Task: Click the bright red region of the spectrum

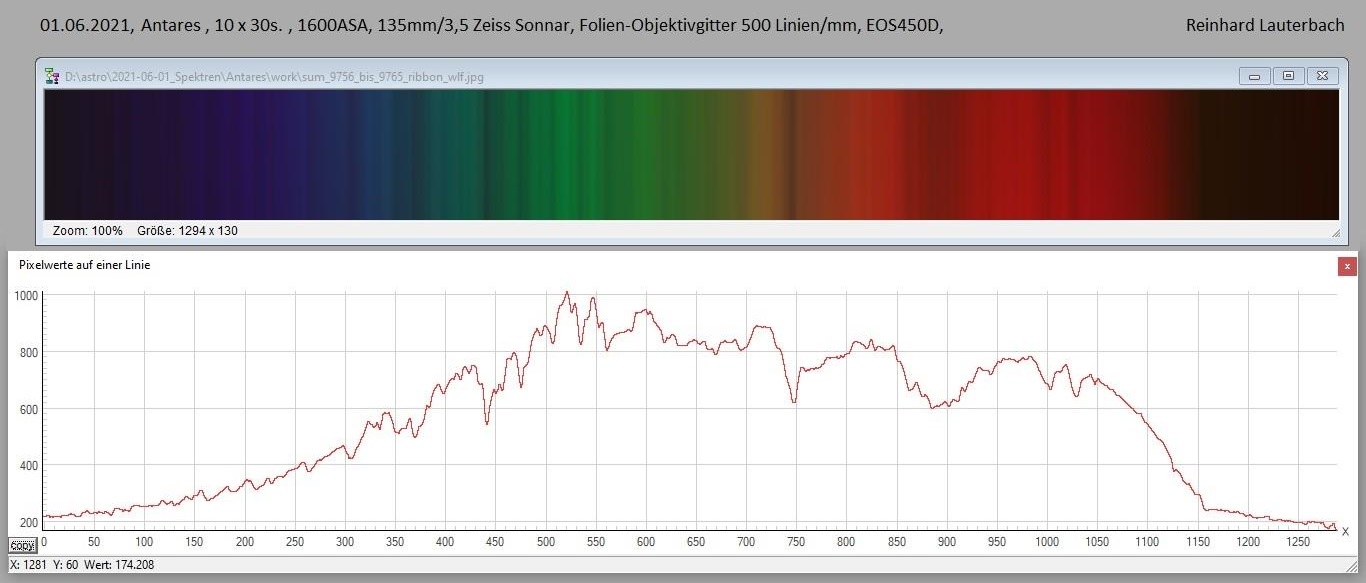Action: [x=1020, y=155]
